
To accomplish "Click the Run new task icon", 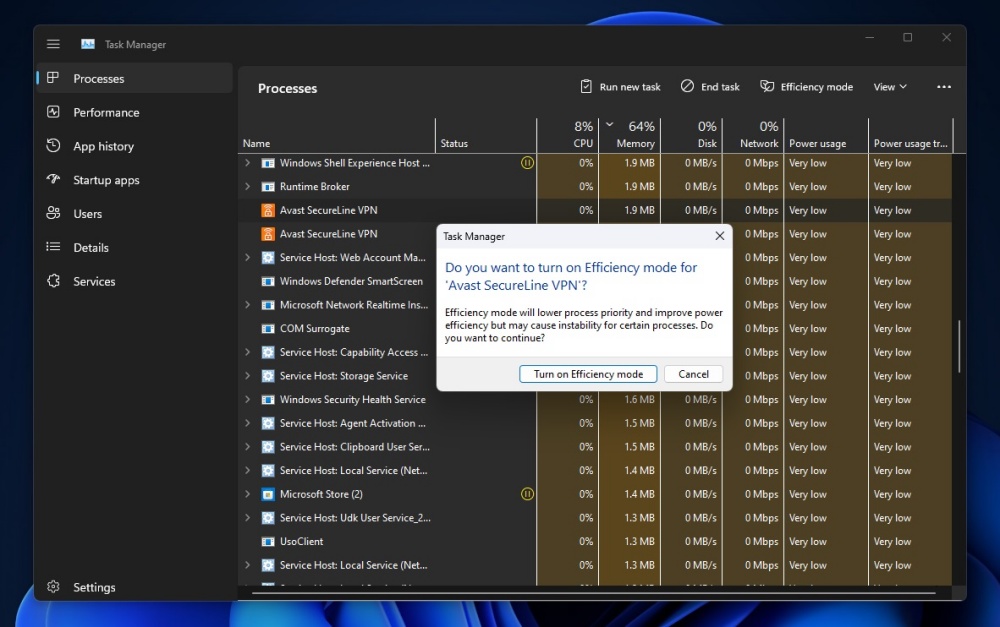I will pyautogui.click(x=585, y=87).
